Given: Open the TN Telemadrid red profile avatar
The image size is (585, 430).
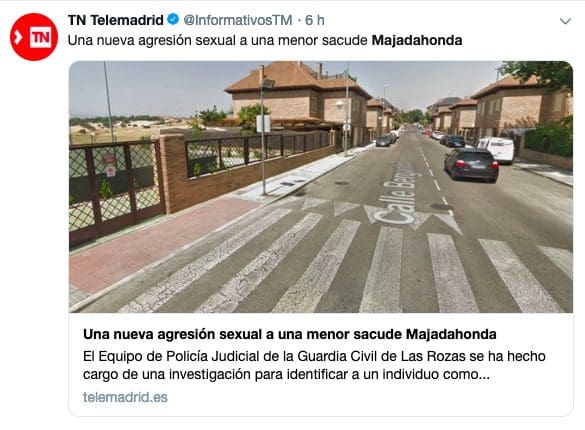Looking at the screenshot, I should click(34, 37).
